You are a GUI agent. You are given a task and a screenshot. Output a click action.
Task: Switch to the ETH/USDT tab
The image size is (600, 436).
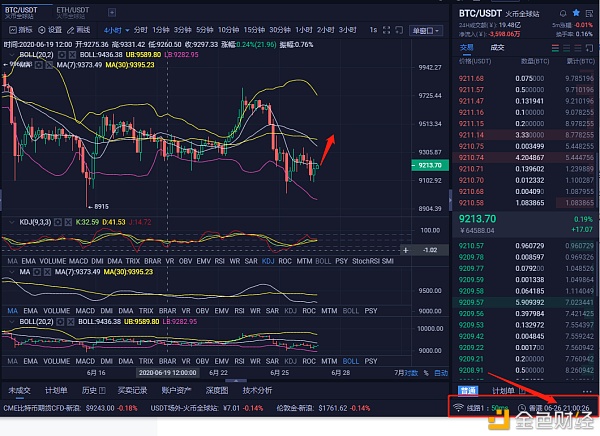73,13
